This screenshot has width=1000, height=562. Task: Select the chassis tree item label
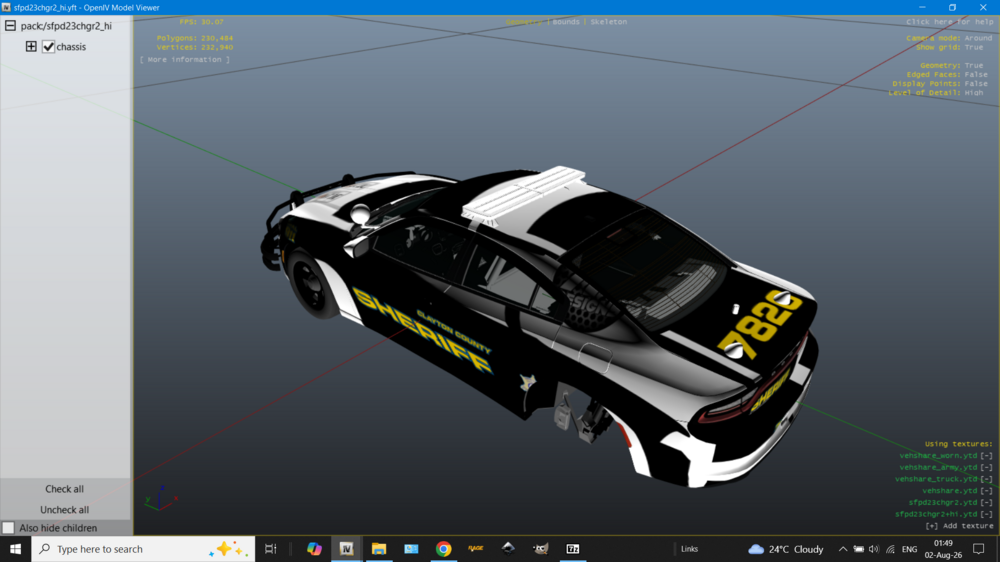pyautogui.click(x=71, y=47)
